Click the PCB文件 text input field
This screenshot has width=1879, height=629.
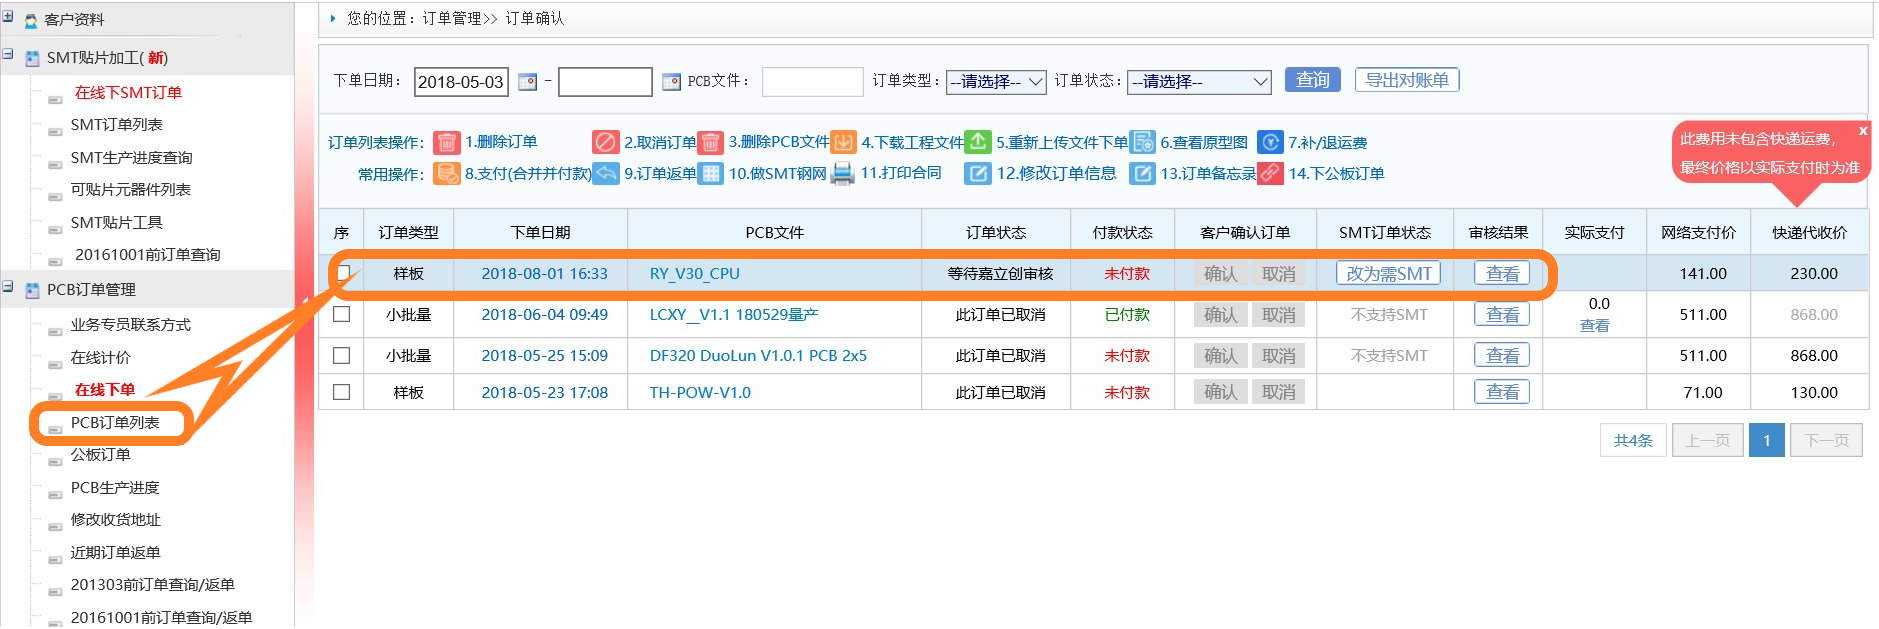click(812, 82)
